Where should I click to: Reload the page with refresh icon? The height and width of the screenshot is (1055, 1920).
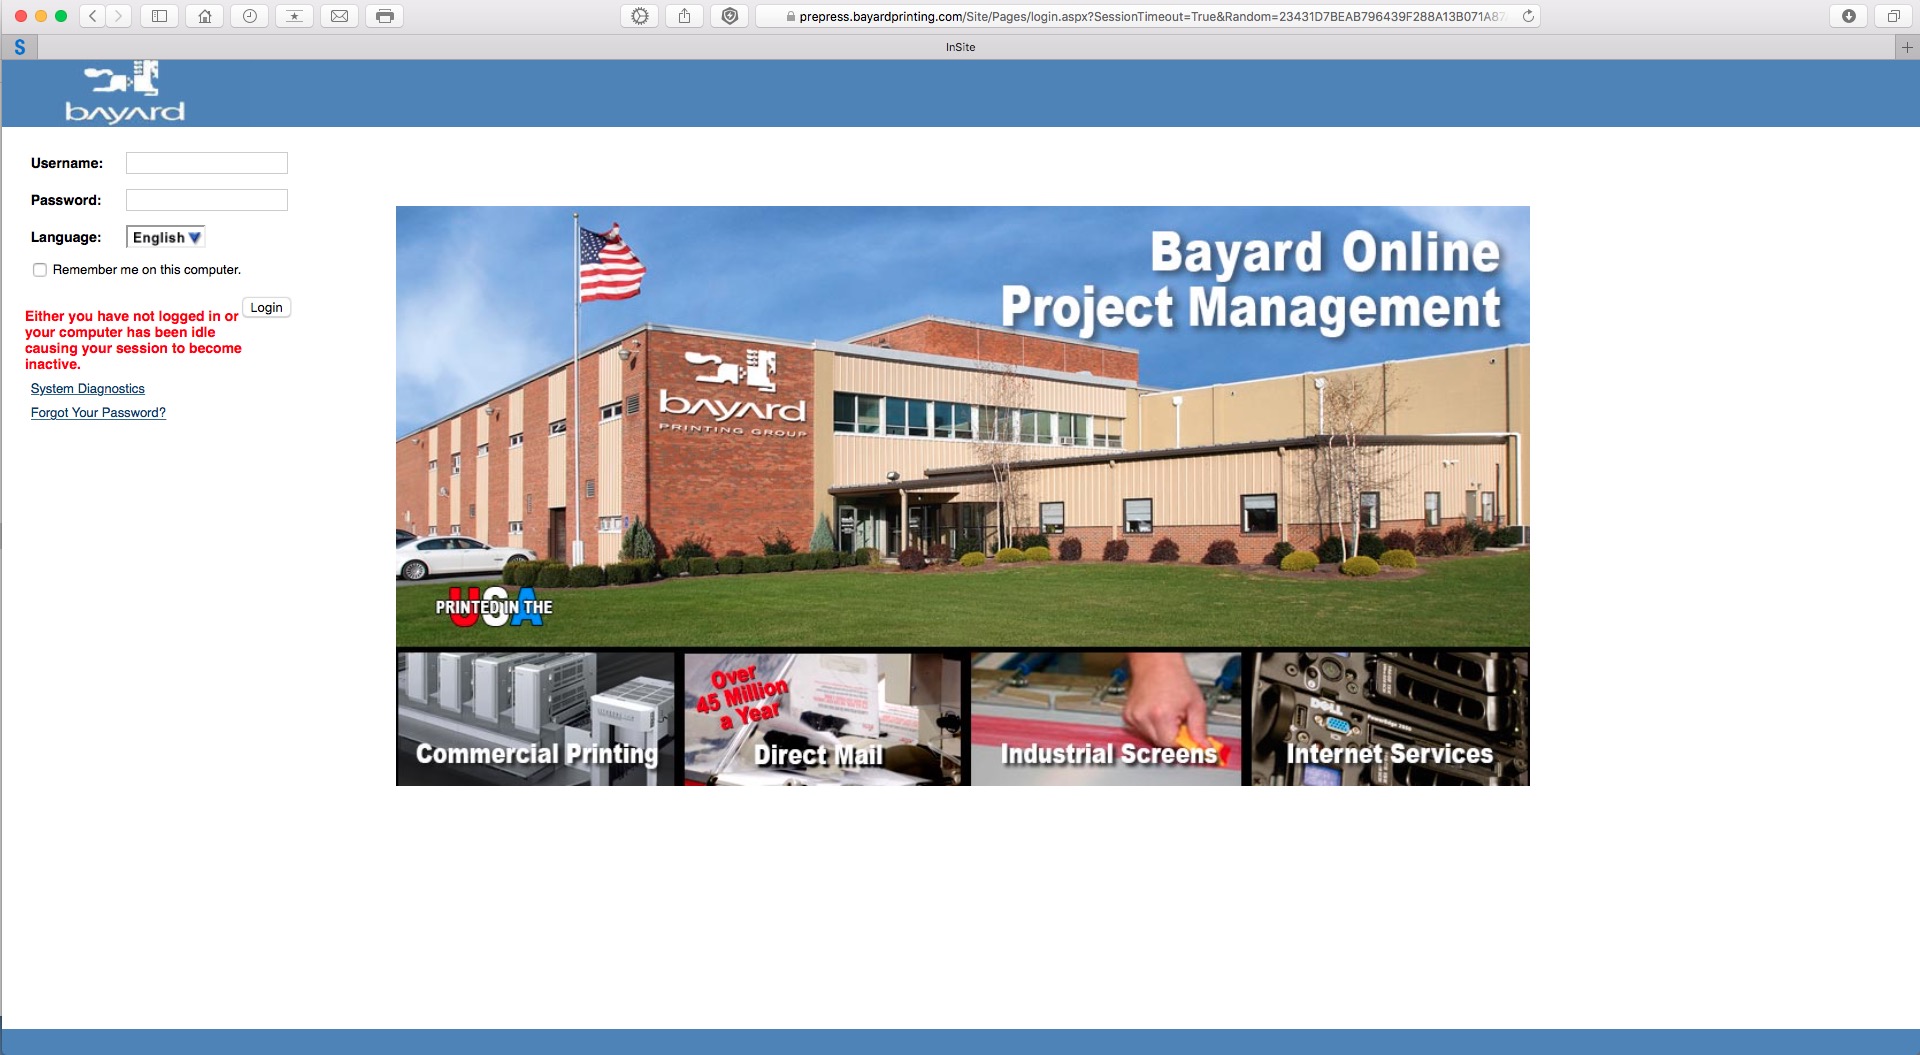pos(1528,16)
